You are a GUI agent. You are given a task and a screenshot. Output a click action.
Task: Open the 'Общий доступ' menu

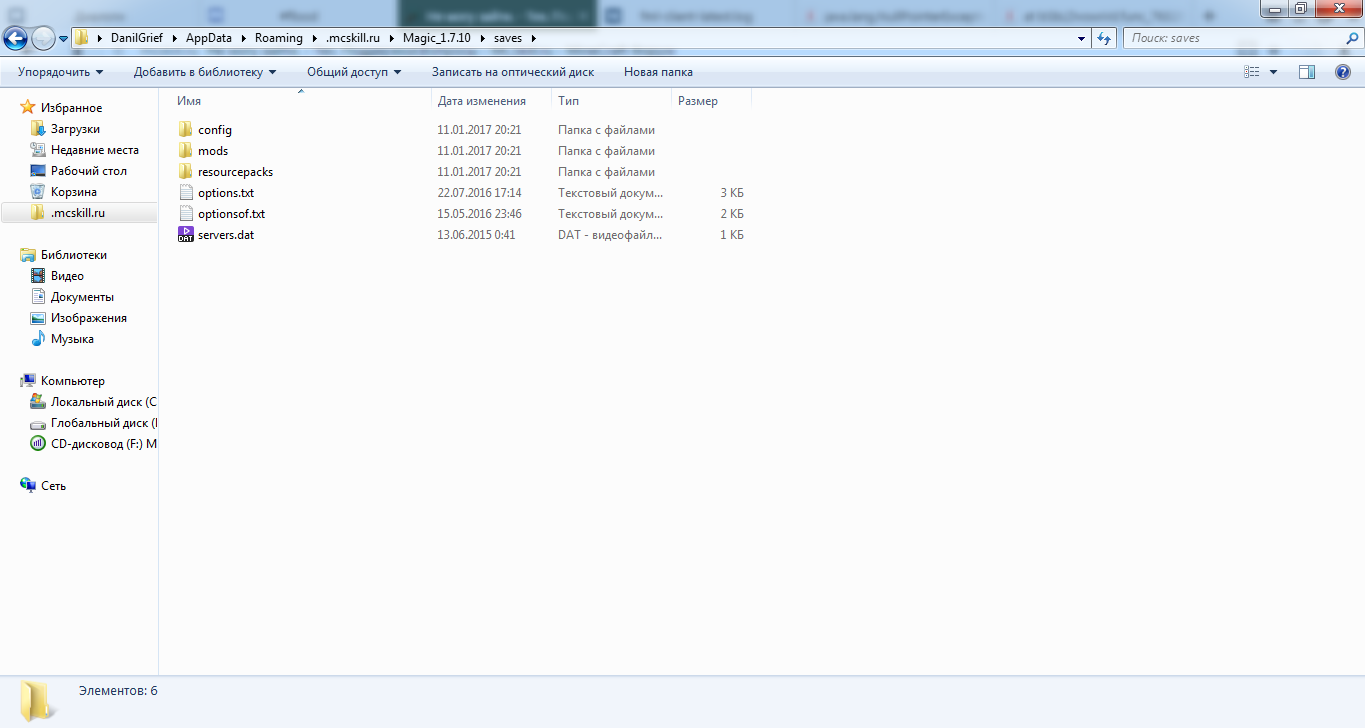(x=354, y=72)
